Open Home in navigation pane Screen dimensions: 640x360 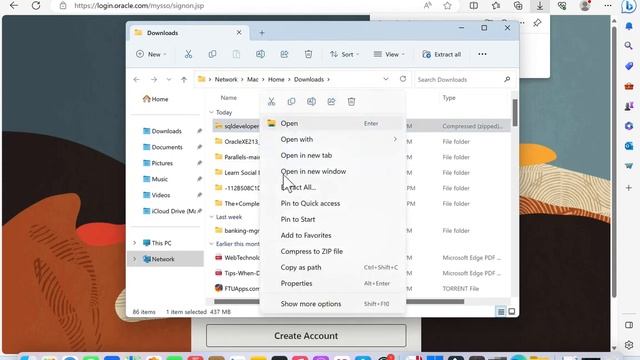point(156,99)
